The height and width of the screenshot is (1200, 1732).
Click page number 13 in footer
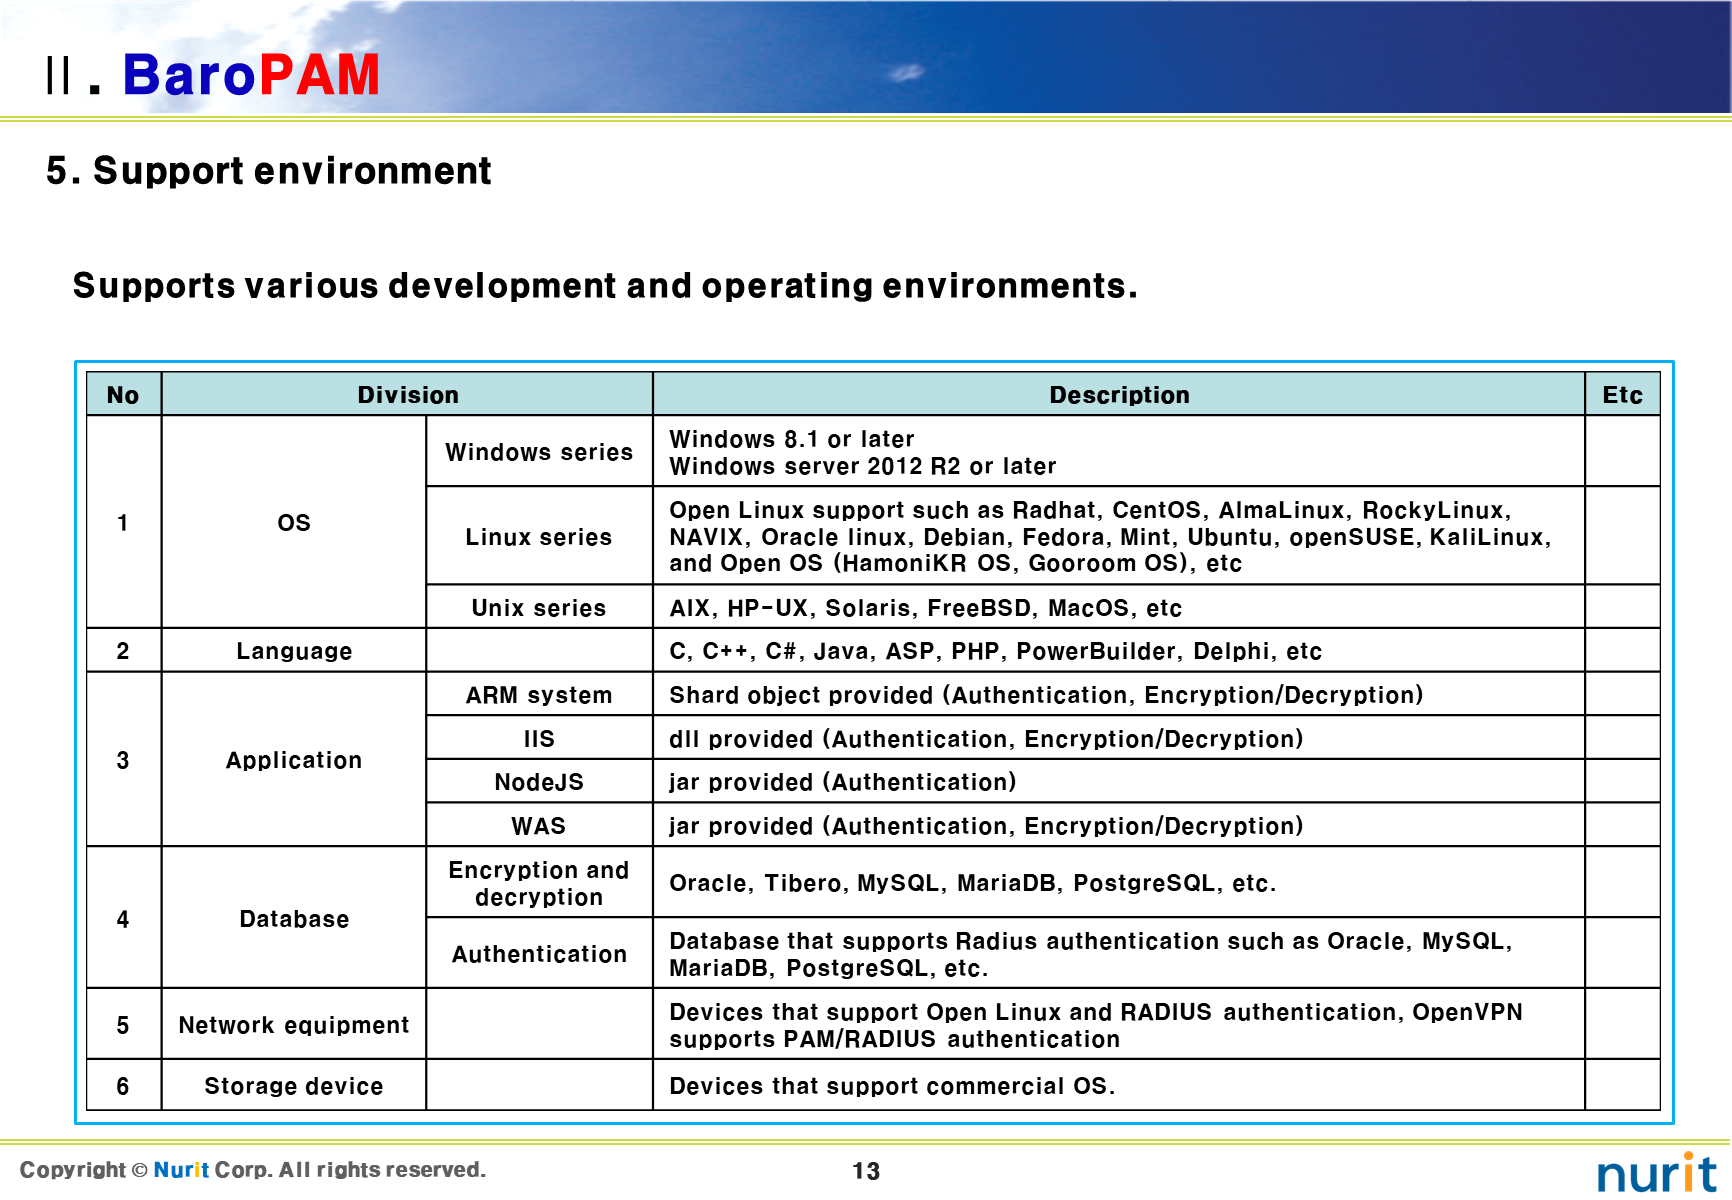866,1171
